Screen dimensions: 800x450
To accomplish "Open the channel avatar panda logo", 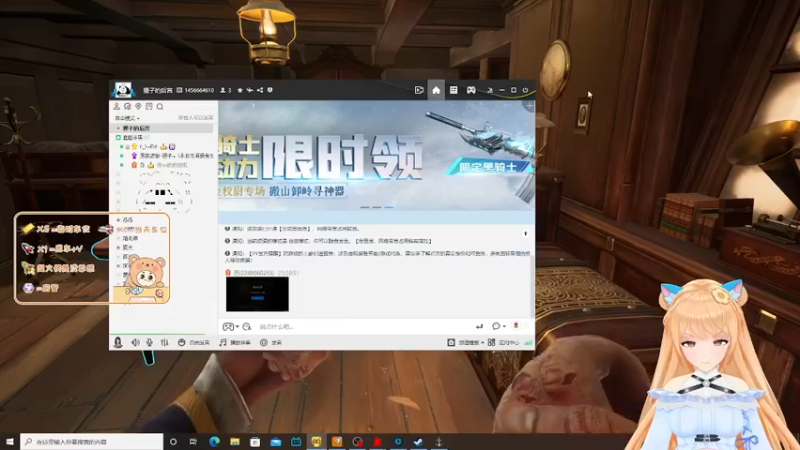I will click(x=123, y=90).
